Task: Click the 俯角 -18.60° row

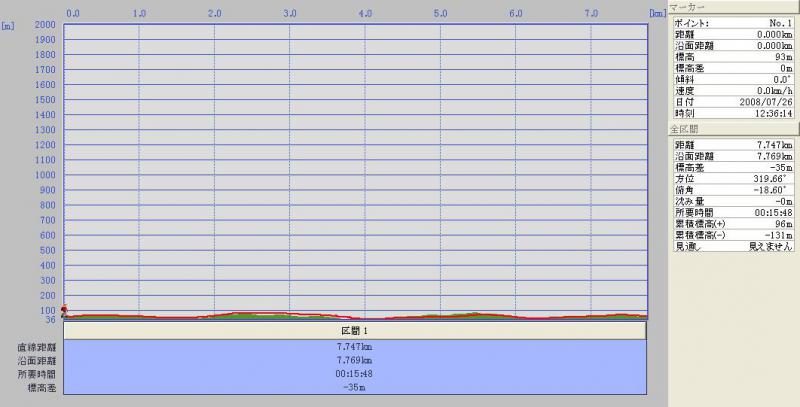Action: click(x=733, y=189)
